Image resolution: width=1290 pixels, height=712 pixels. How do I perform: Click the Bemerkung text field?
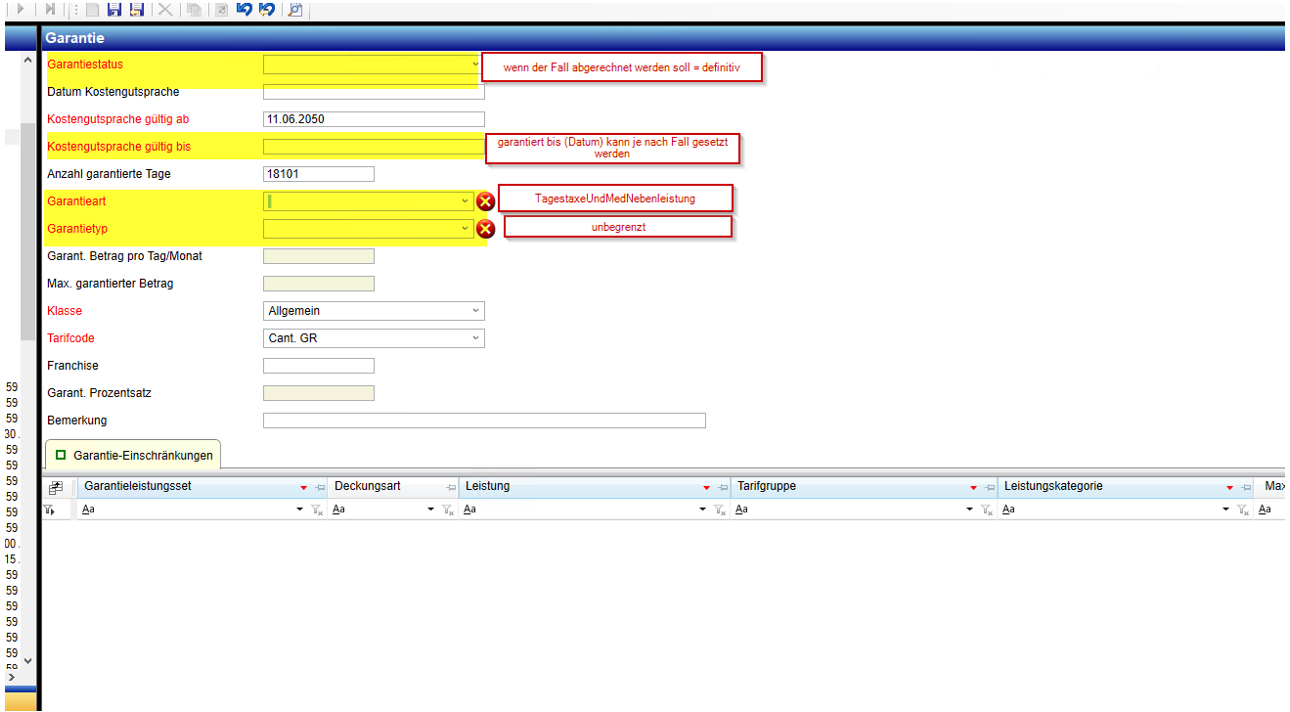coord(484,420)
